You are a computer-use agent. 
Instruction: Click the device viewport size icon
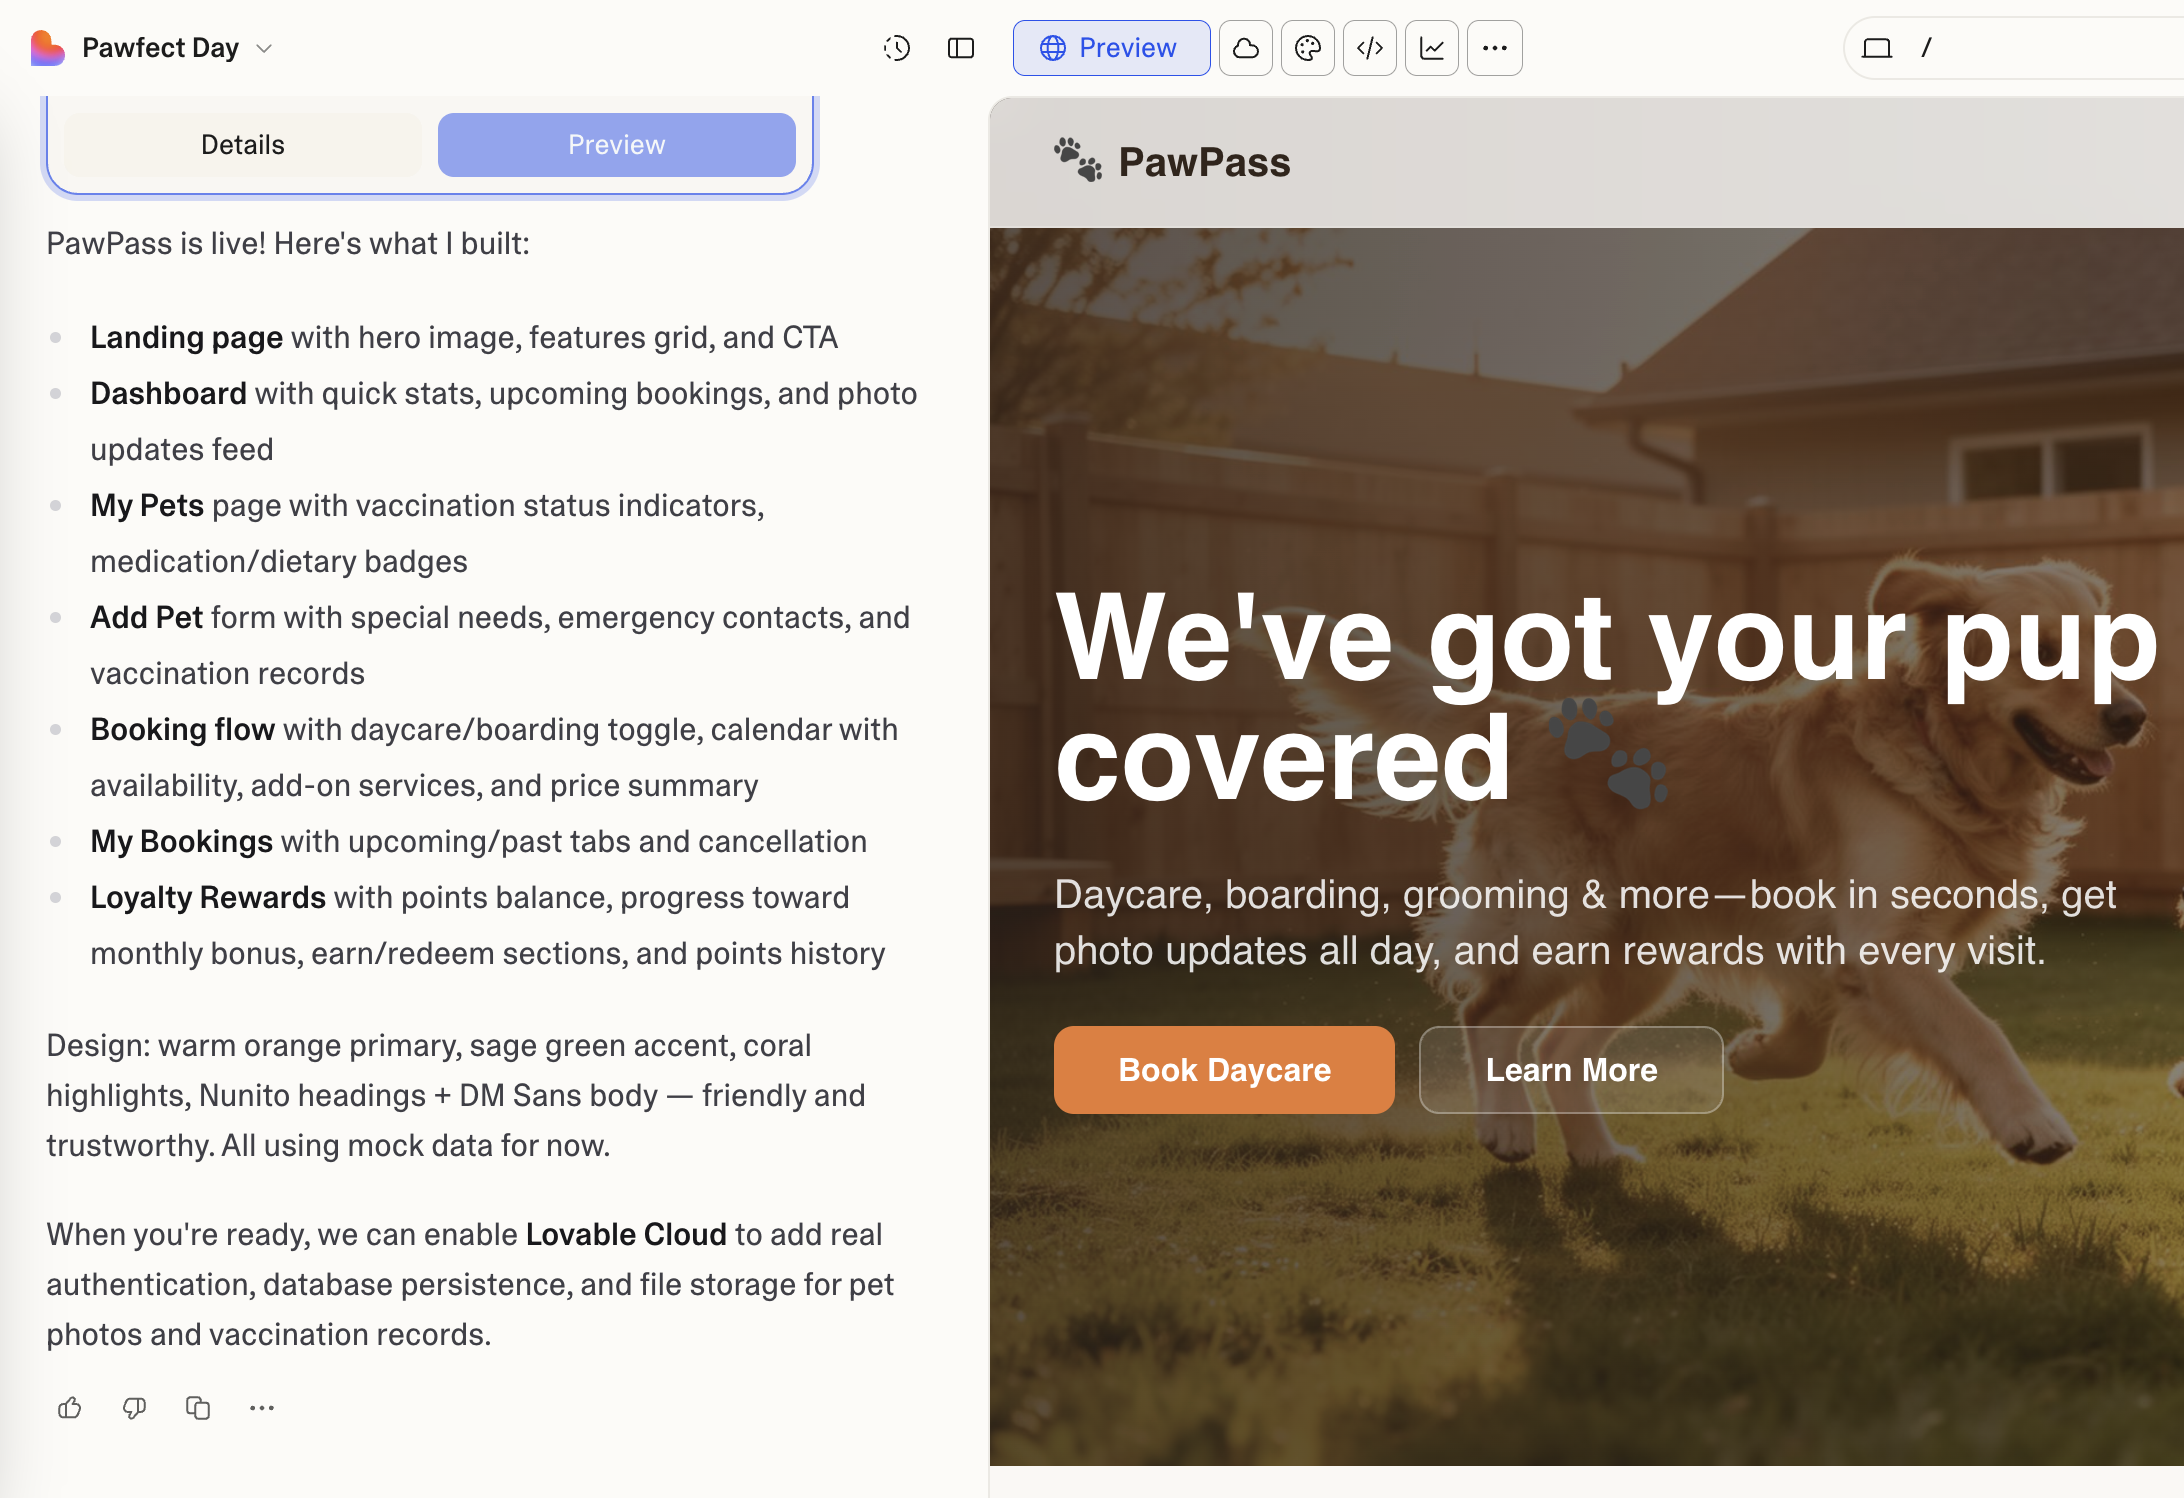click(x=1877, y=48)
